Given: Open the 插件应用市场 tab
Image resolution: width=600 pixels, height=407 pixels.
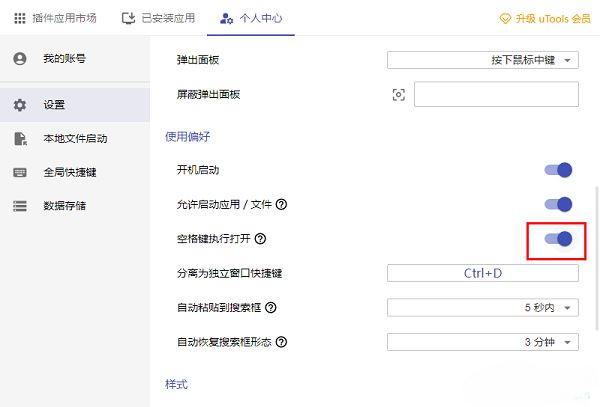Looking at the screenshot, I should pos(55,18).
